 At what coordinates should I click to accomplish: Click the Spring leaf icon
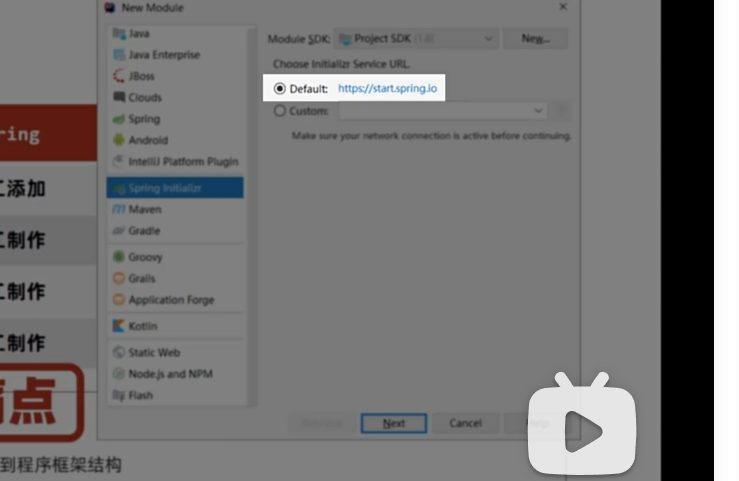[119, 119]
